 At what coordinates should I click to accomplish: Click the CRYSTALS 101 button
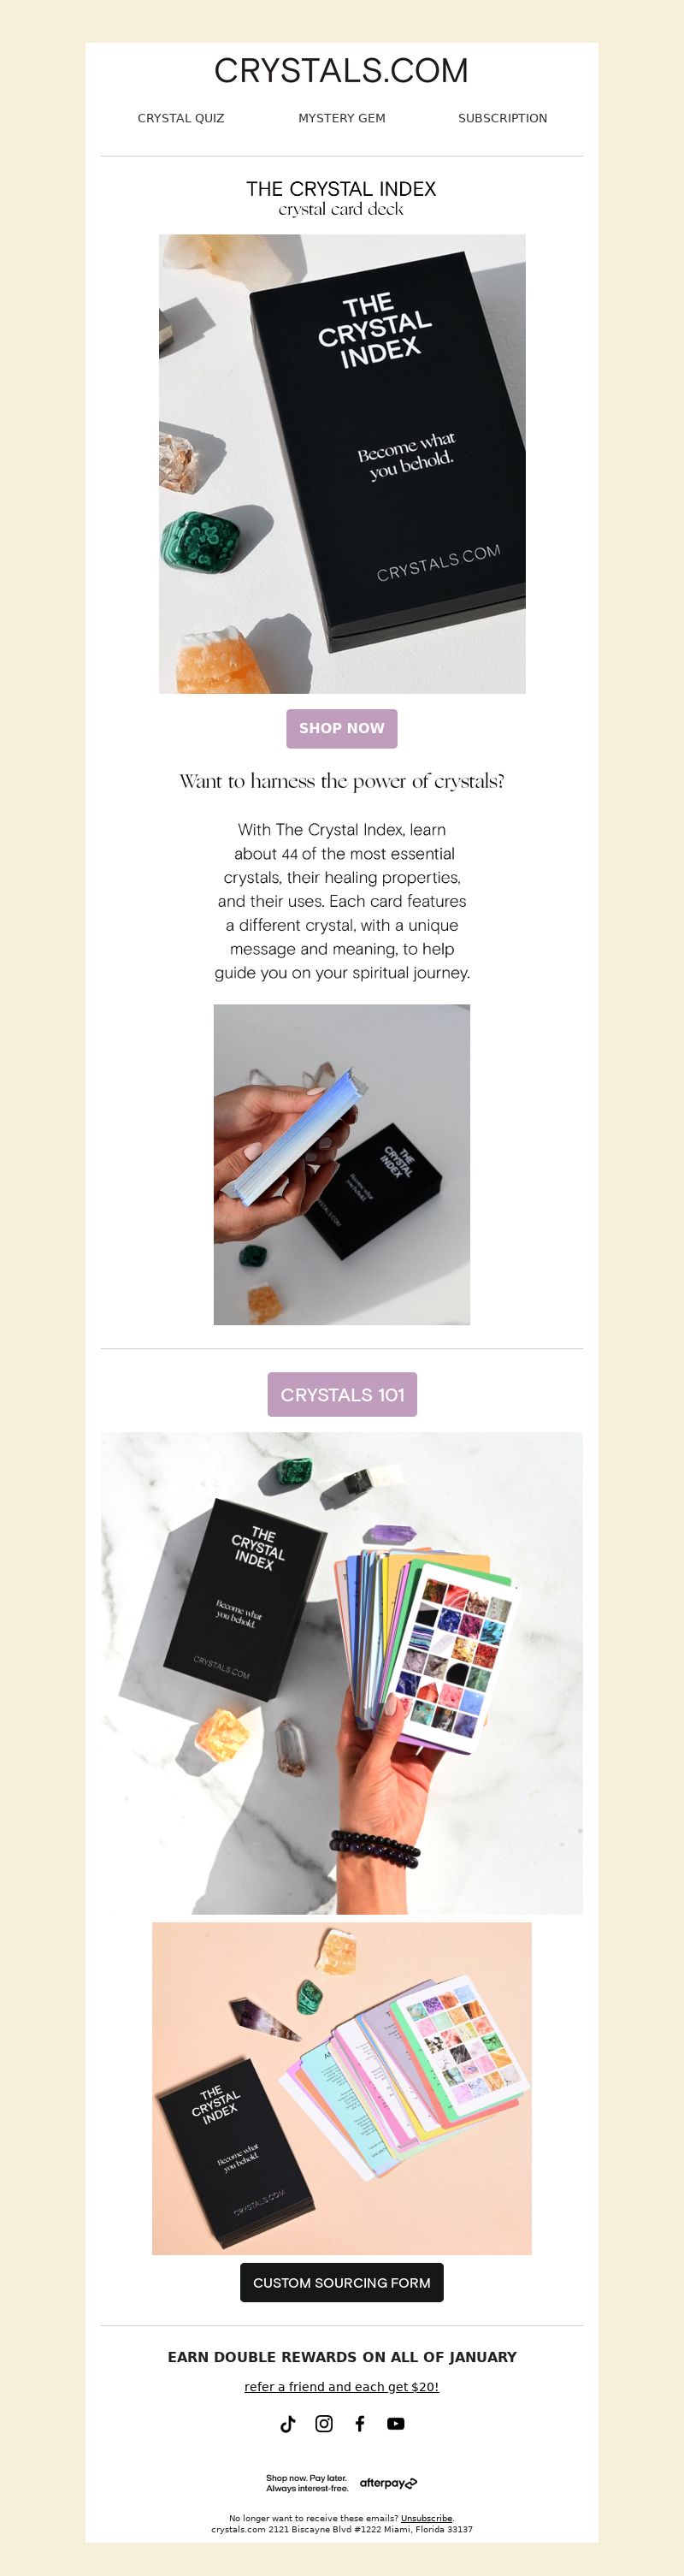click(x=342, y=1394)
